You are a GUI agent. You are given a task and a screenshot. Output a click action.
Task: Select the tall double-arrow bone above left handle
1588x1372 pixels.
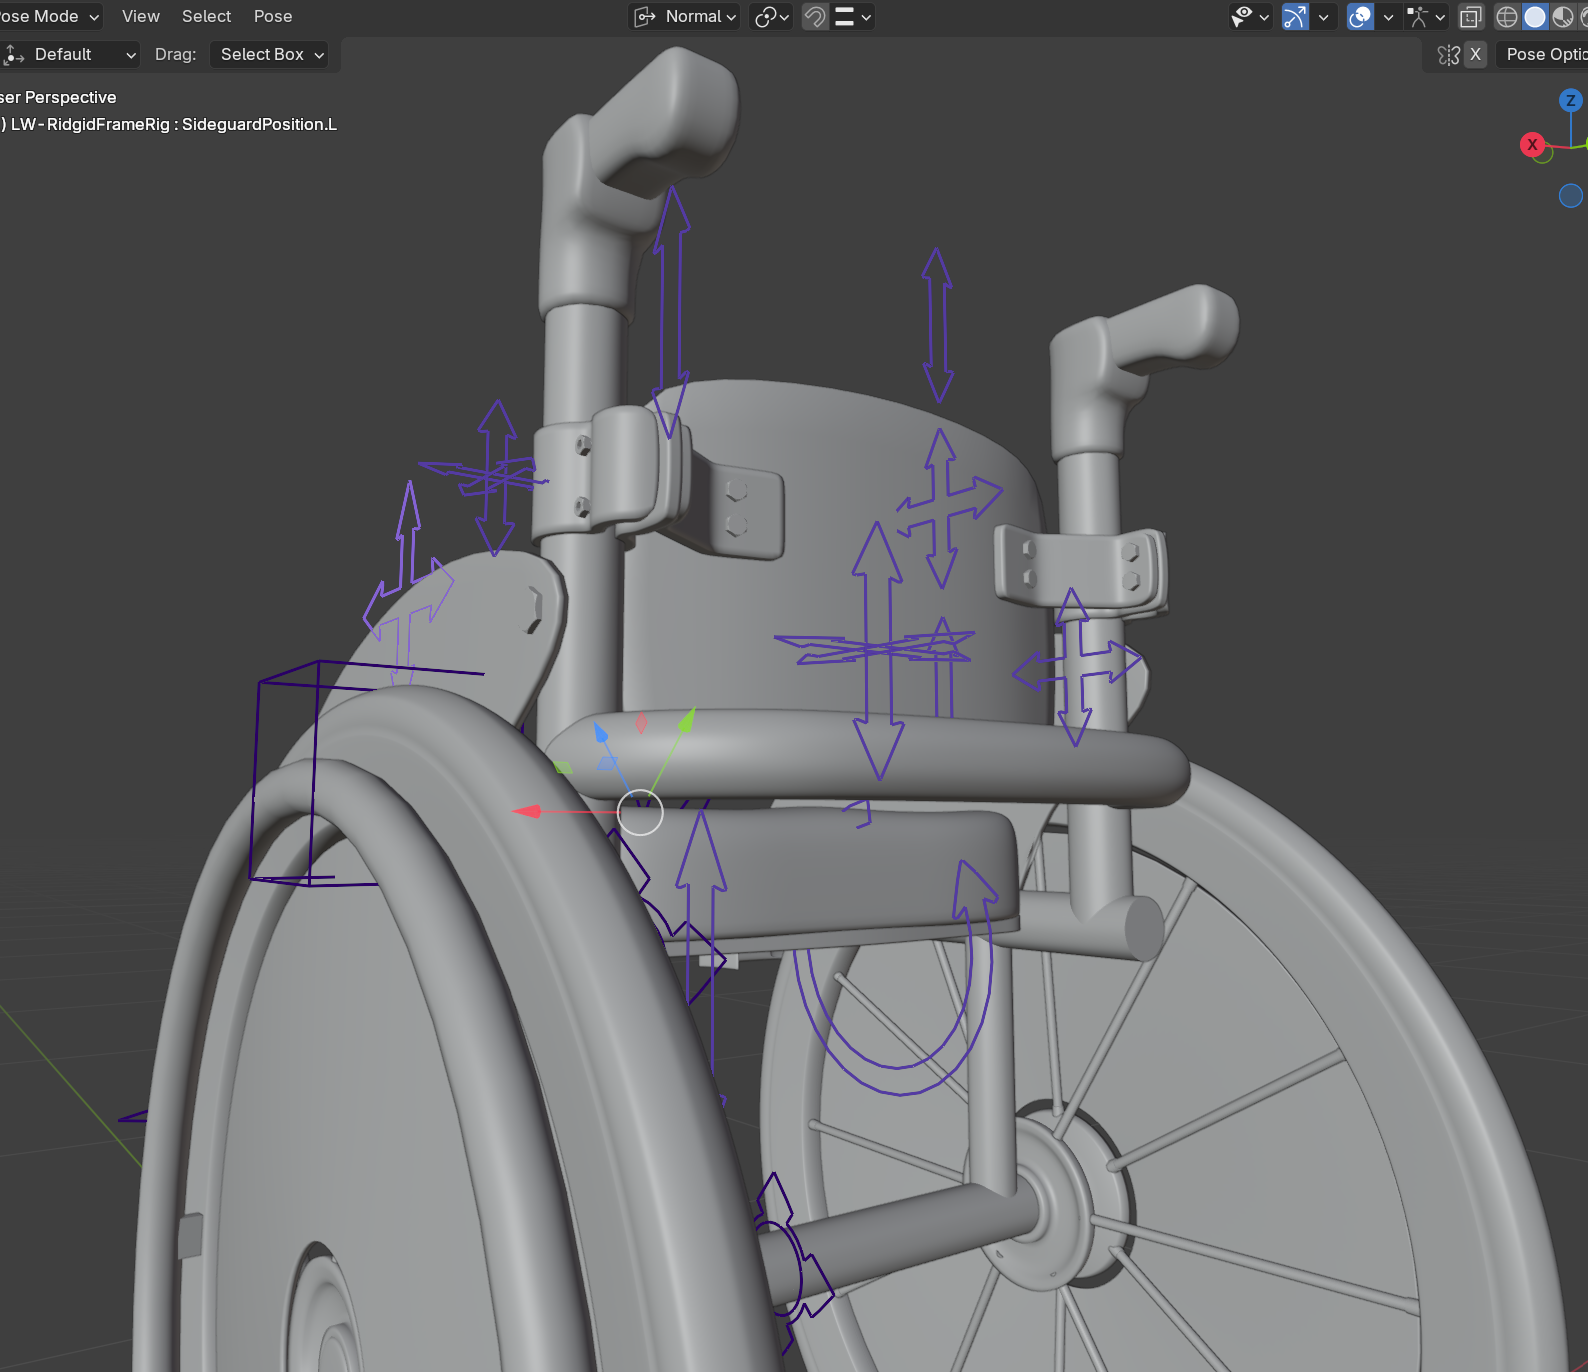[672, 310]
